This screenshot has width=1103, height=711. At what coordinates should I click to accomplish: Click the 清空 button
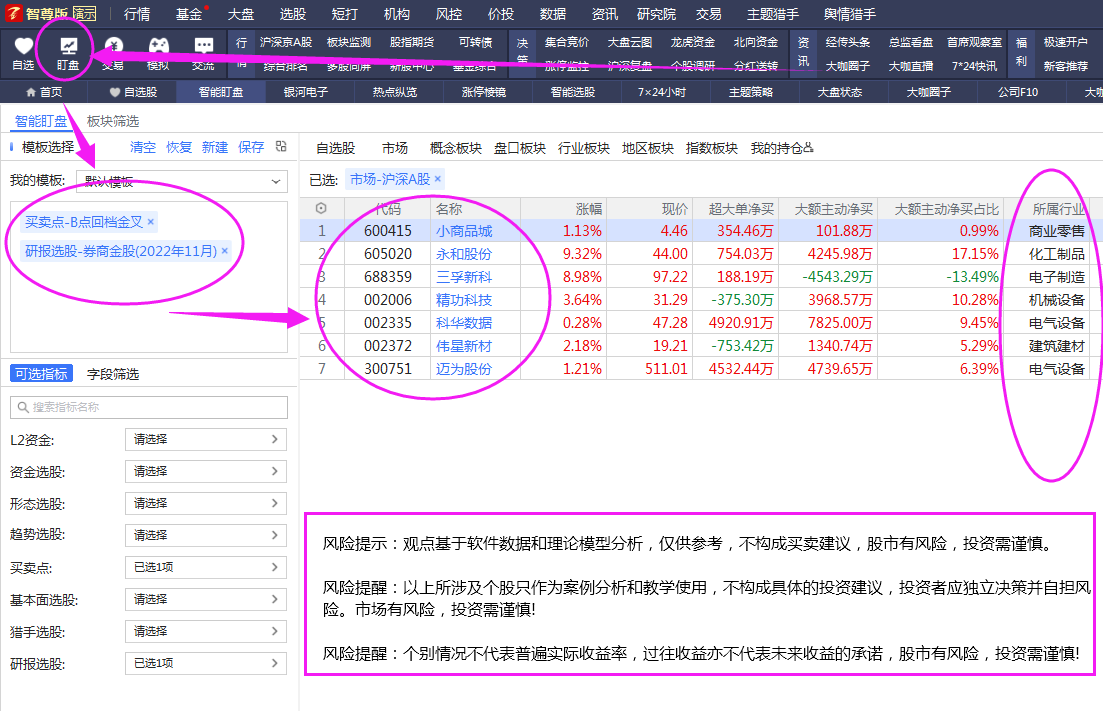(x=143, y=147)
